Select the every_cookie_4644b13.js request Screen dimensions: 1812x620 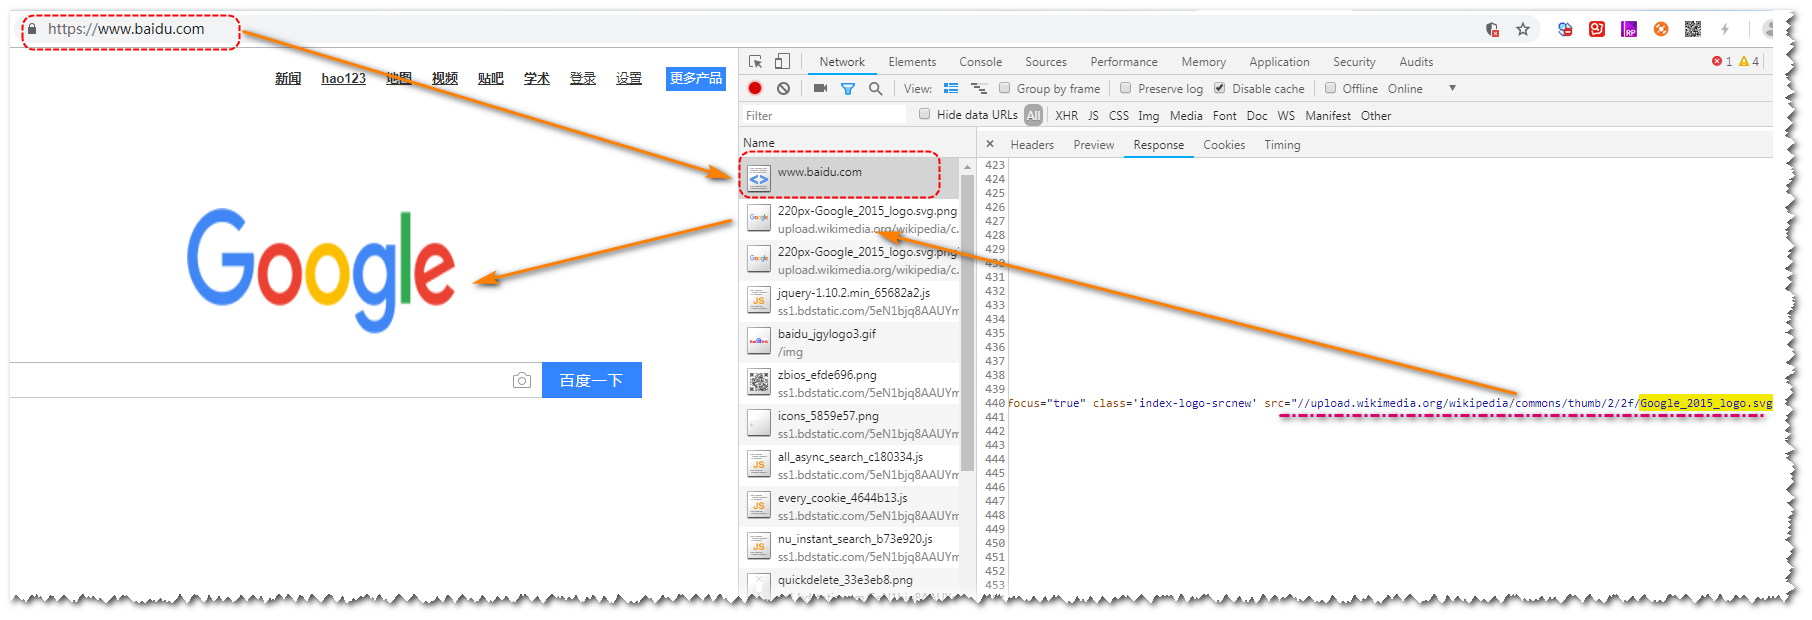pyautogui.click(x=850, y=506)
